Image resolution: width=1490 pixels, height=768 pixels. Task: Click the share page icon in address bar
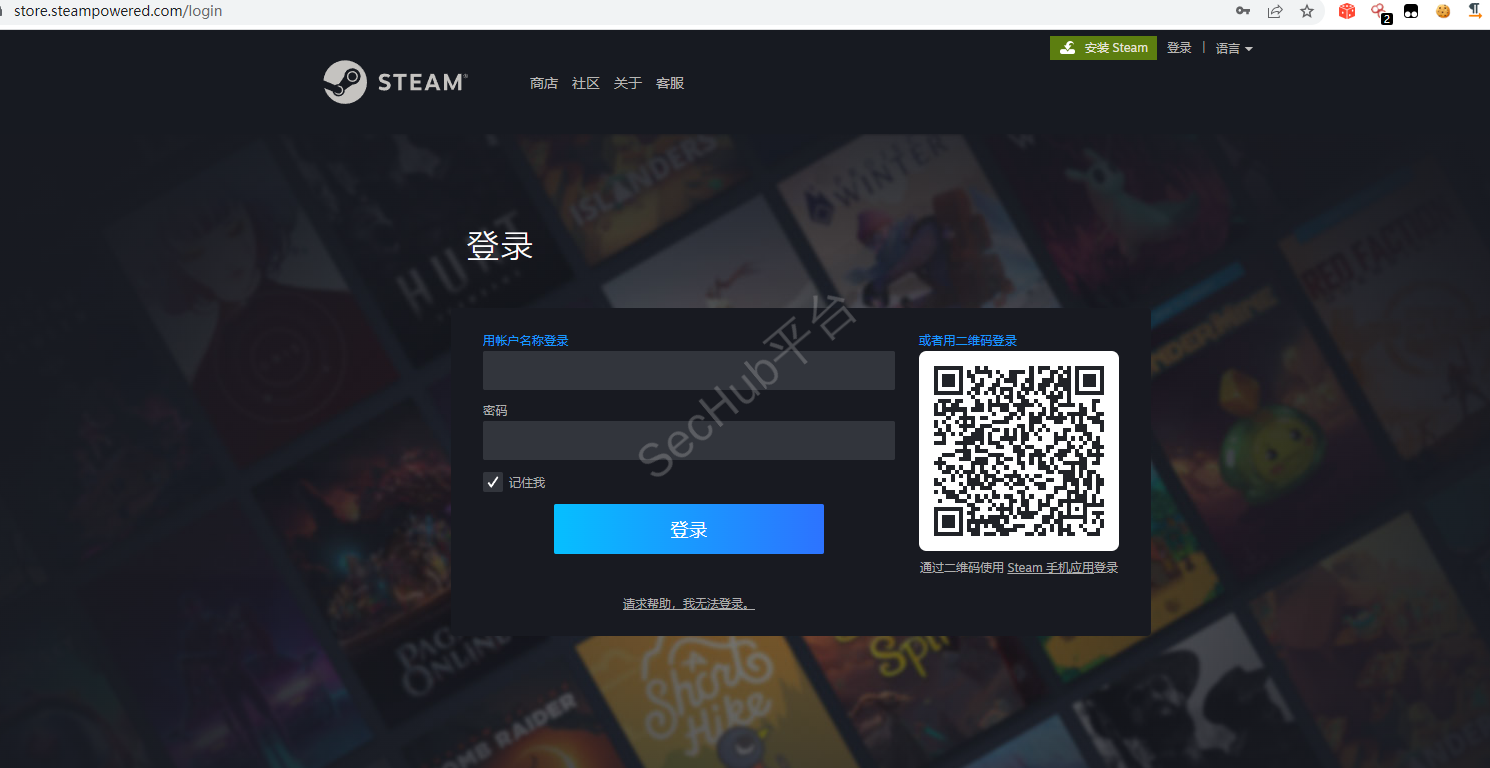(1275, 12)
